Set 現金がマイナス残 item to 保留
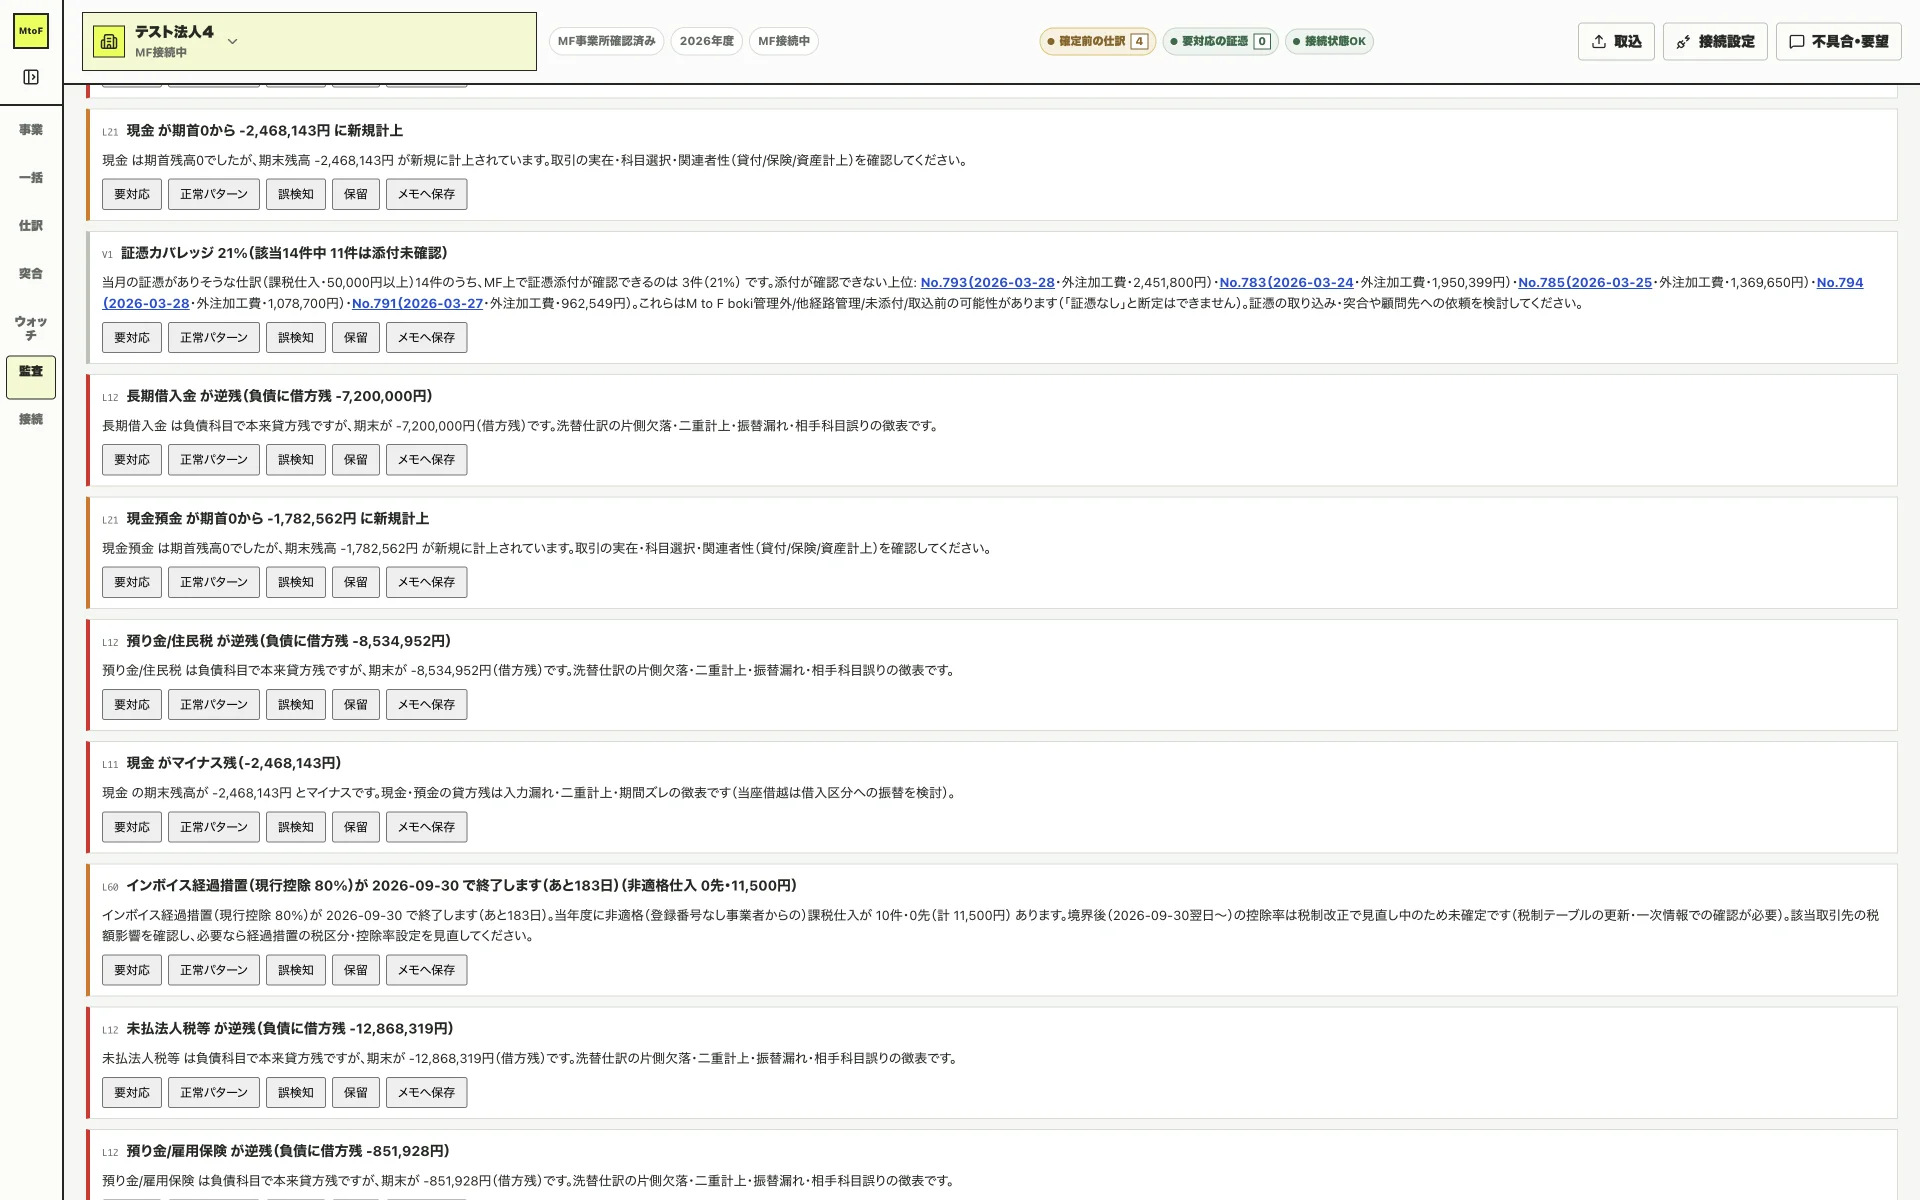 tap(356, 827)
